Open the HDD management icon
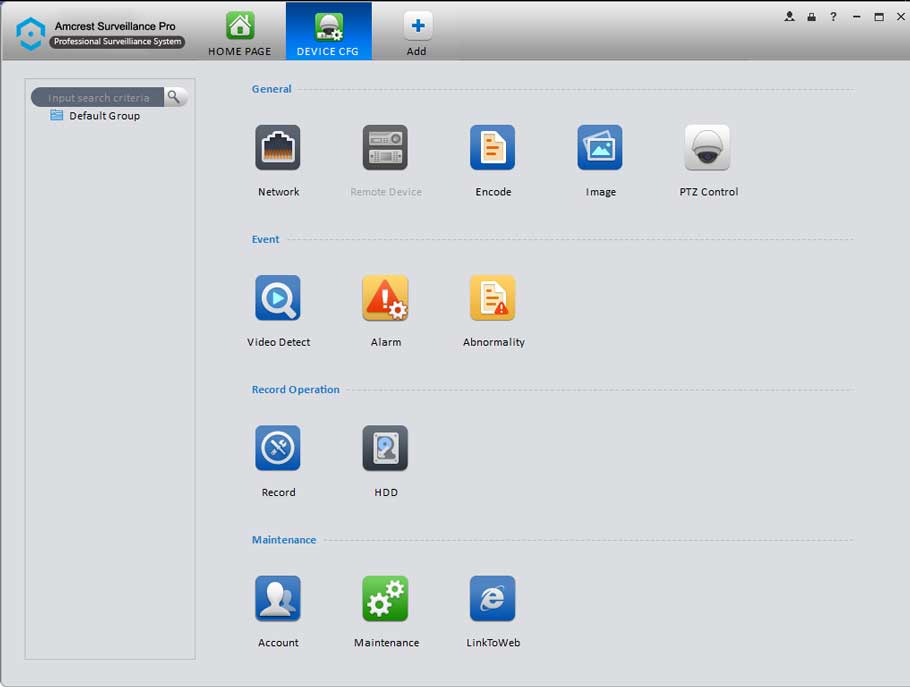 pos(385,448)
